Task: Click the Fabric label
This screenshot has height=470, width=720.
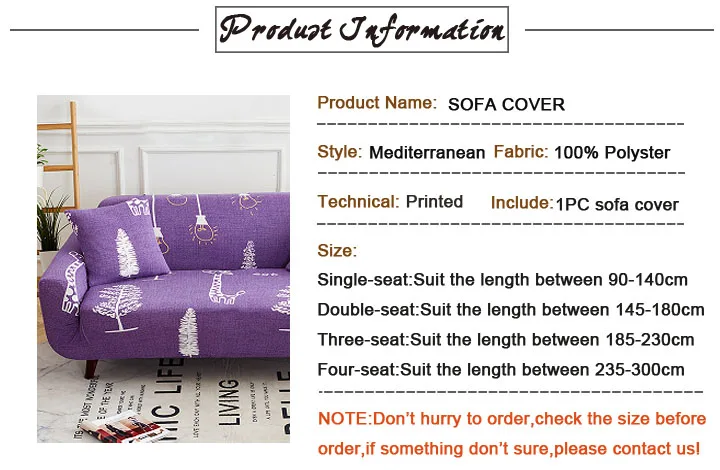Action: pyautogui.click(x=521, y=152)
